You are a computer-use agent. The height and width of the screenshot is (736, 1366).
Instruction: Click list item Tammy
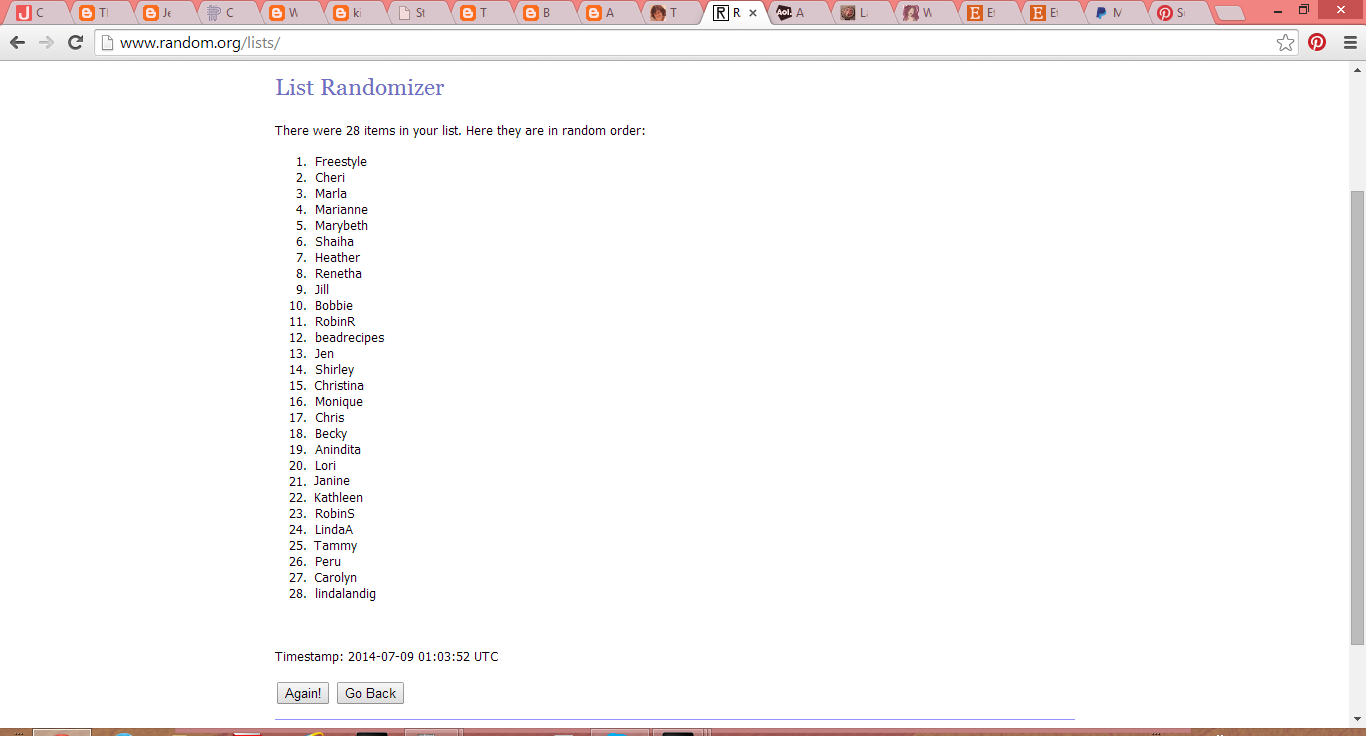point(335,546)
